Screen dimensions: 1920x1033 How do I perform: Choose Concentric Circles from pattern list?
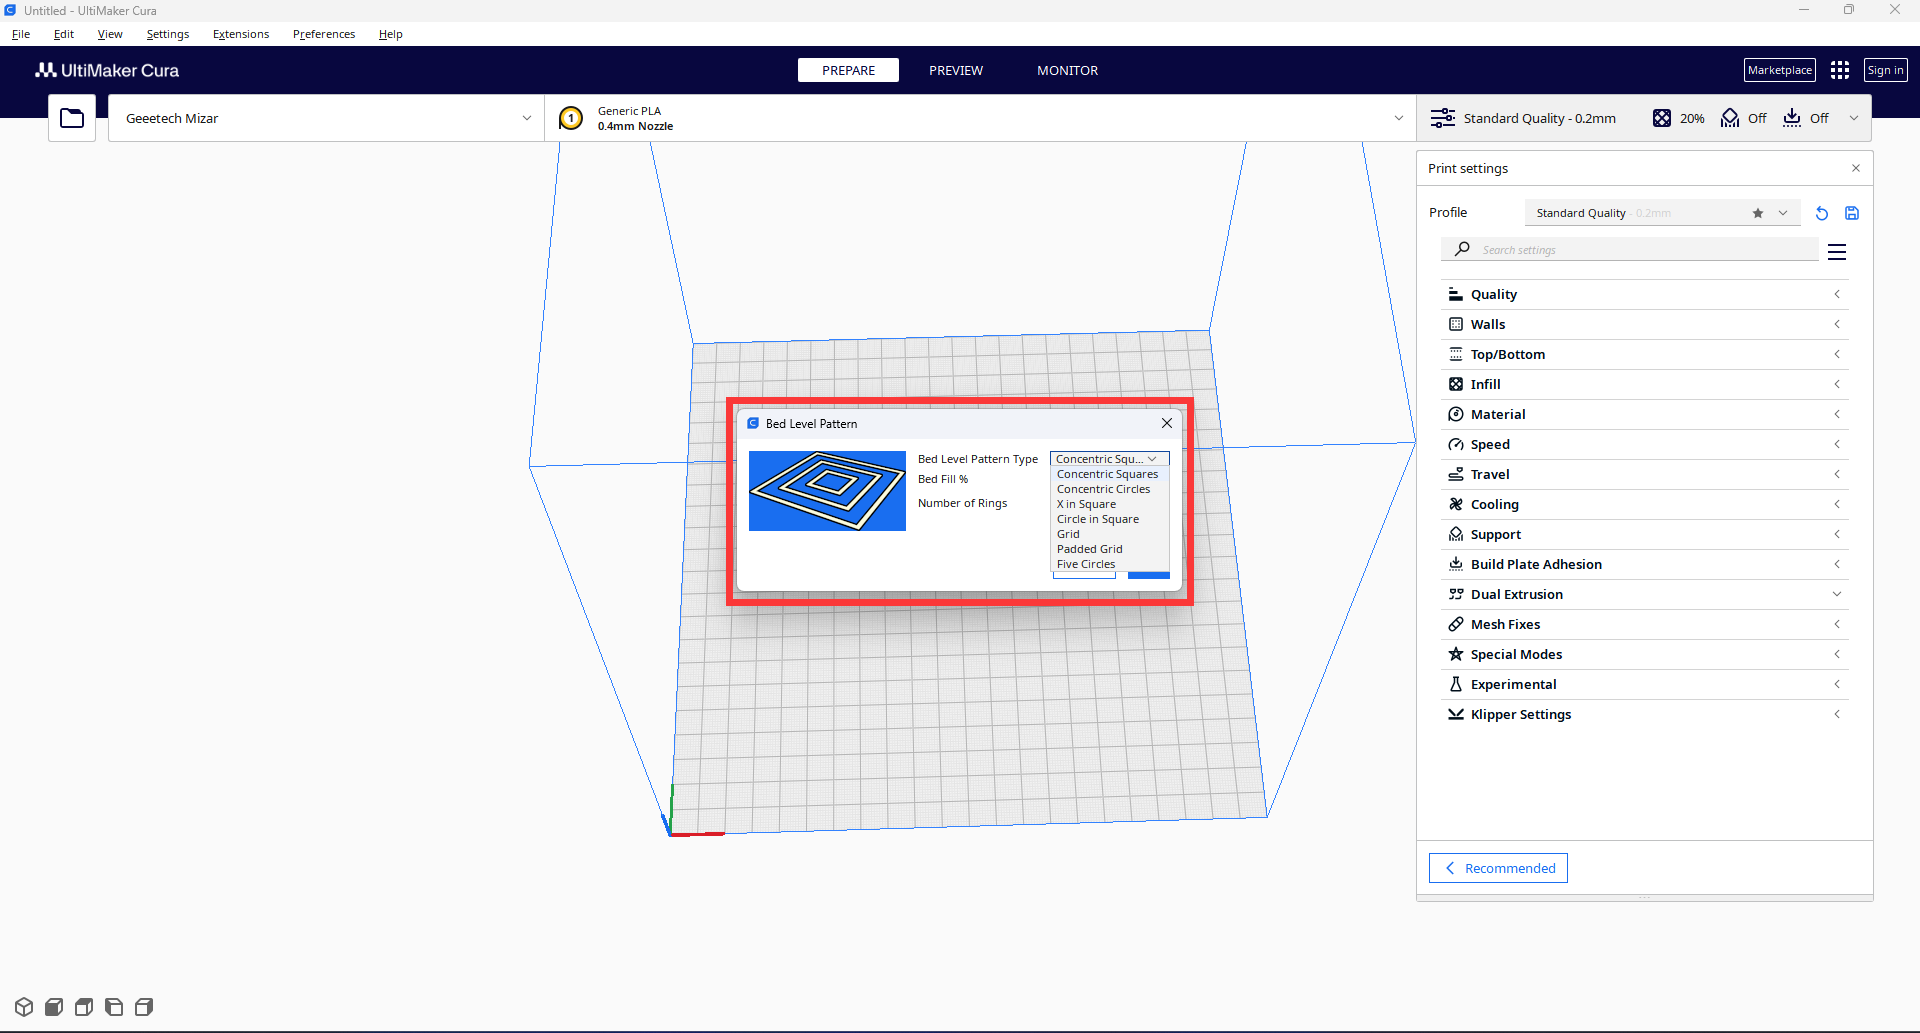click(1108, 489)
